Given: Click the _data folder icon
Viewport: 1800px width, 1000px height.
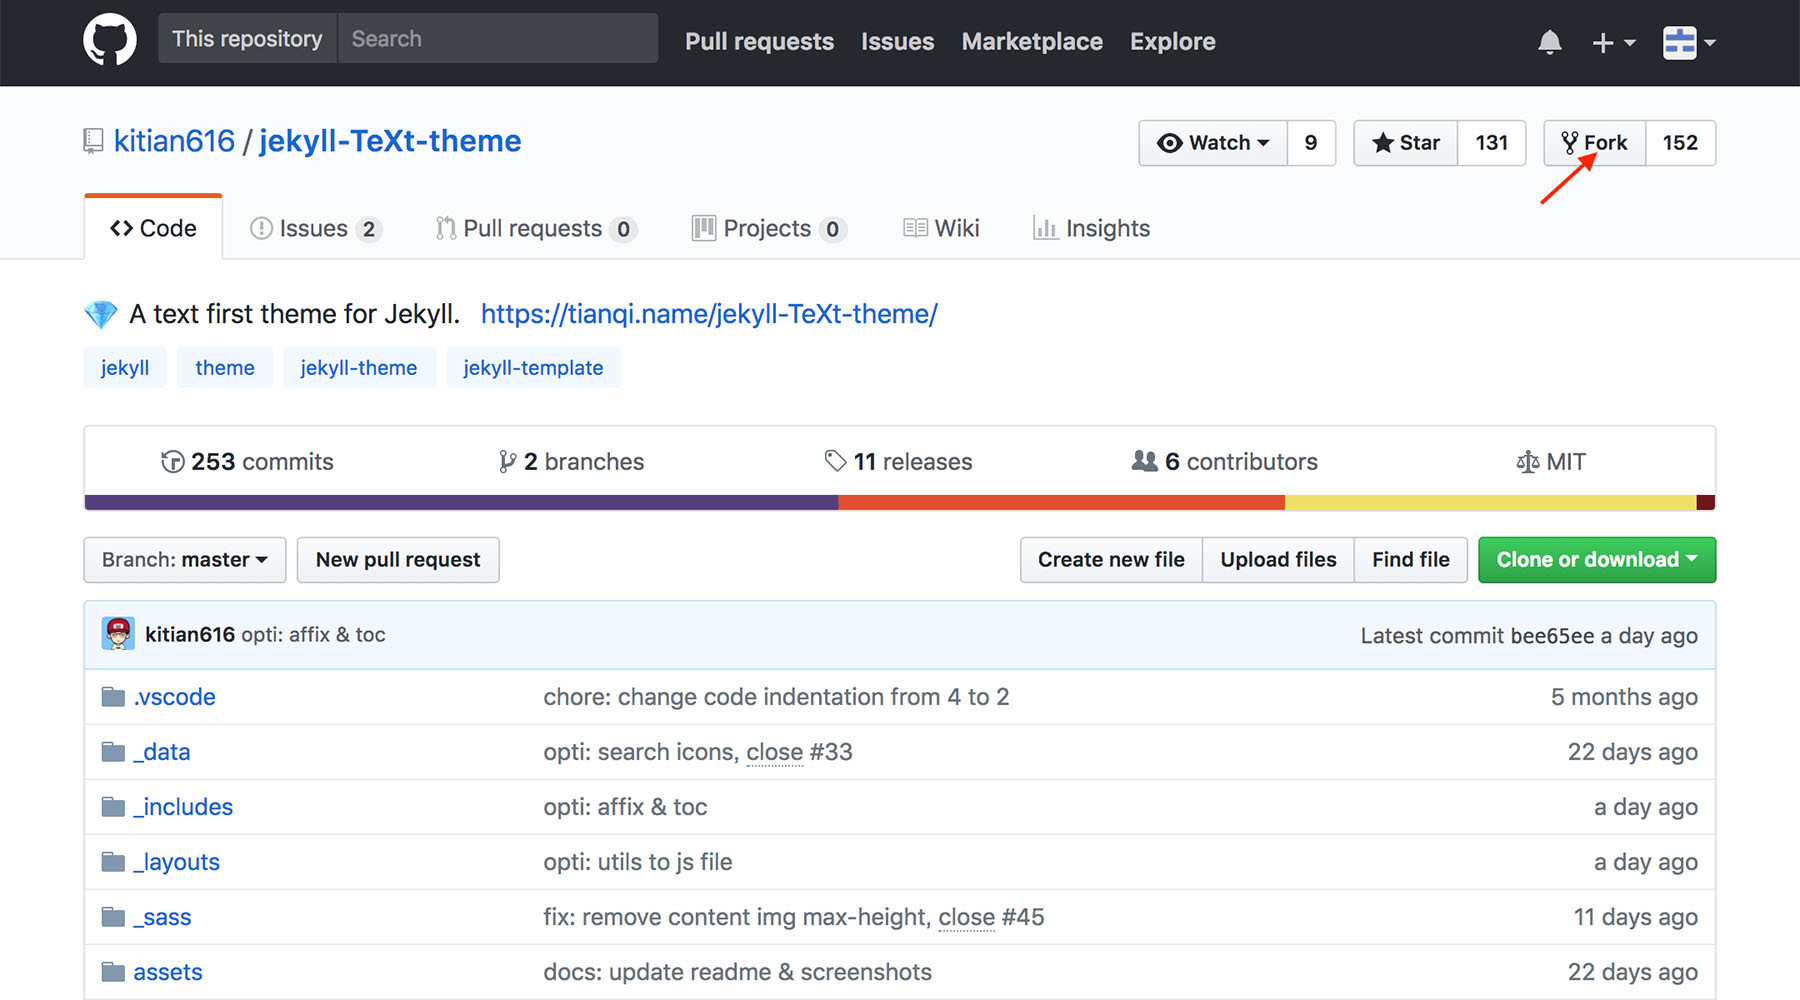Looking at the screenshot, I should [x=113, y=751].
